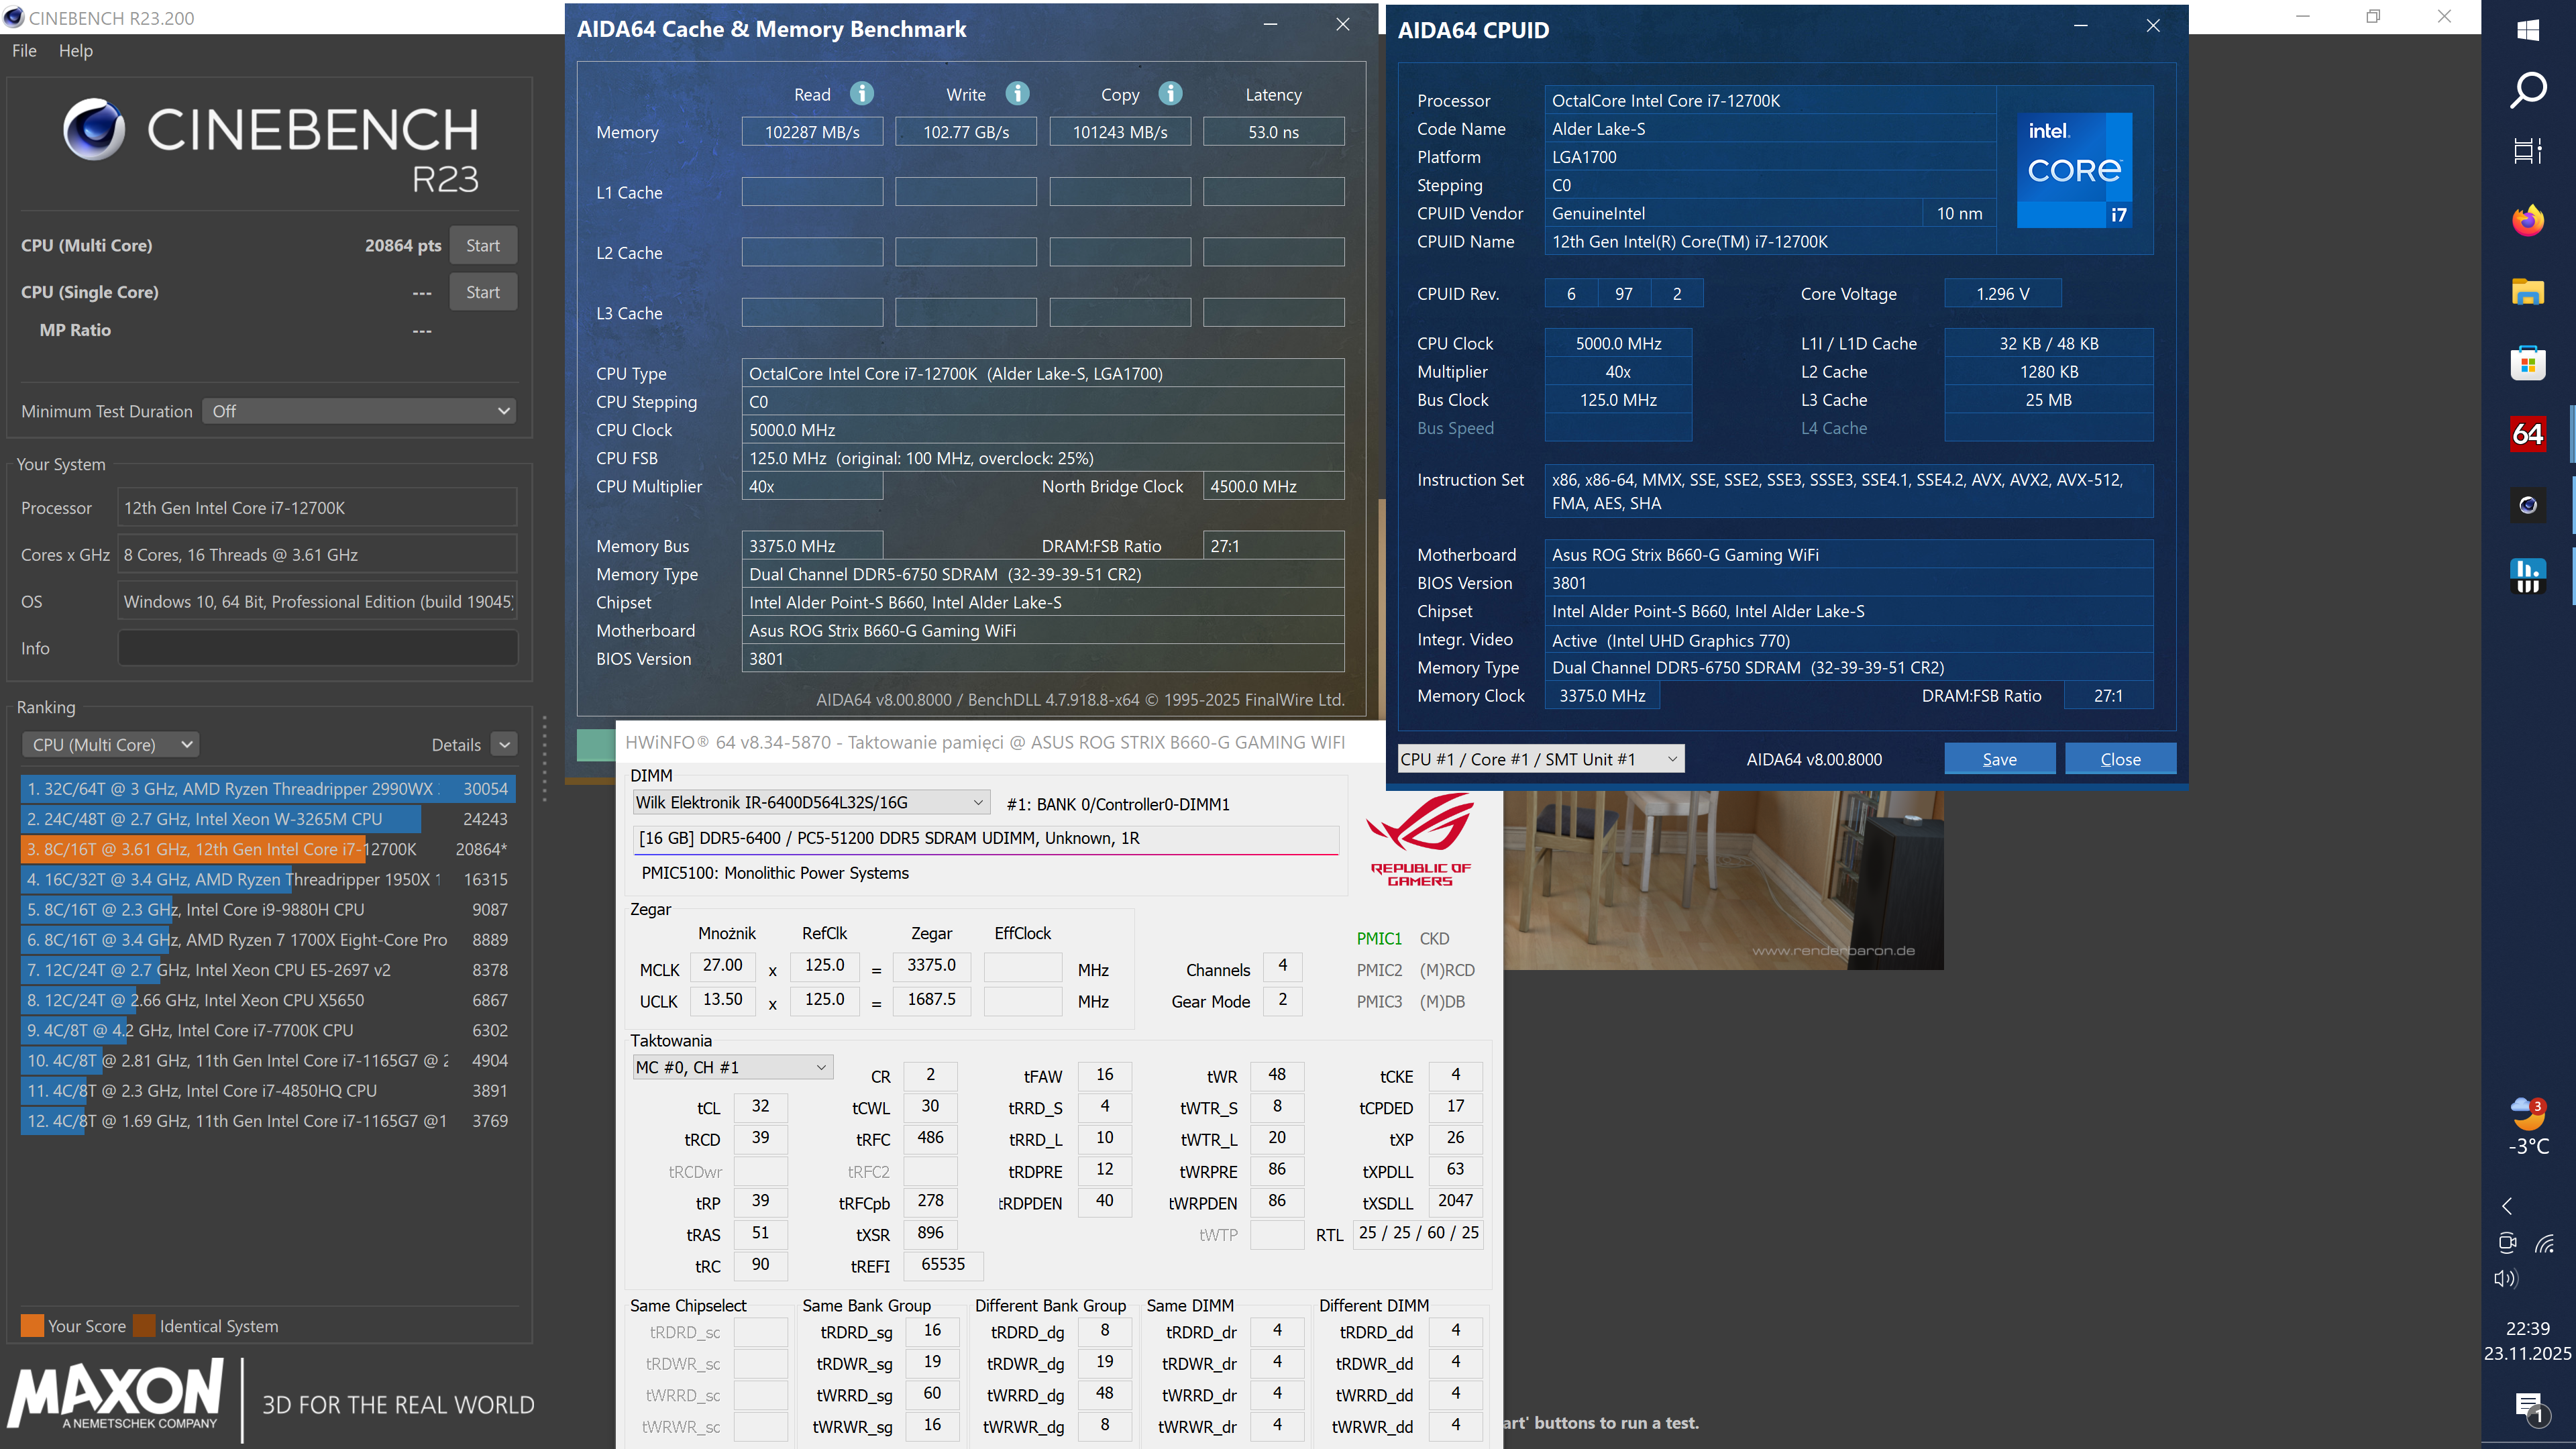Image resolution: width=2576 pixels, height=1449 pixels.
Task: Start the CPU Multi Core test
Action: tap(482, 246)
